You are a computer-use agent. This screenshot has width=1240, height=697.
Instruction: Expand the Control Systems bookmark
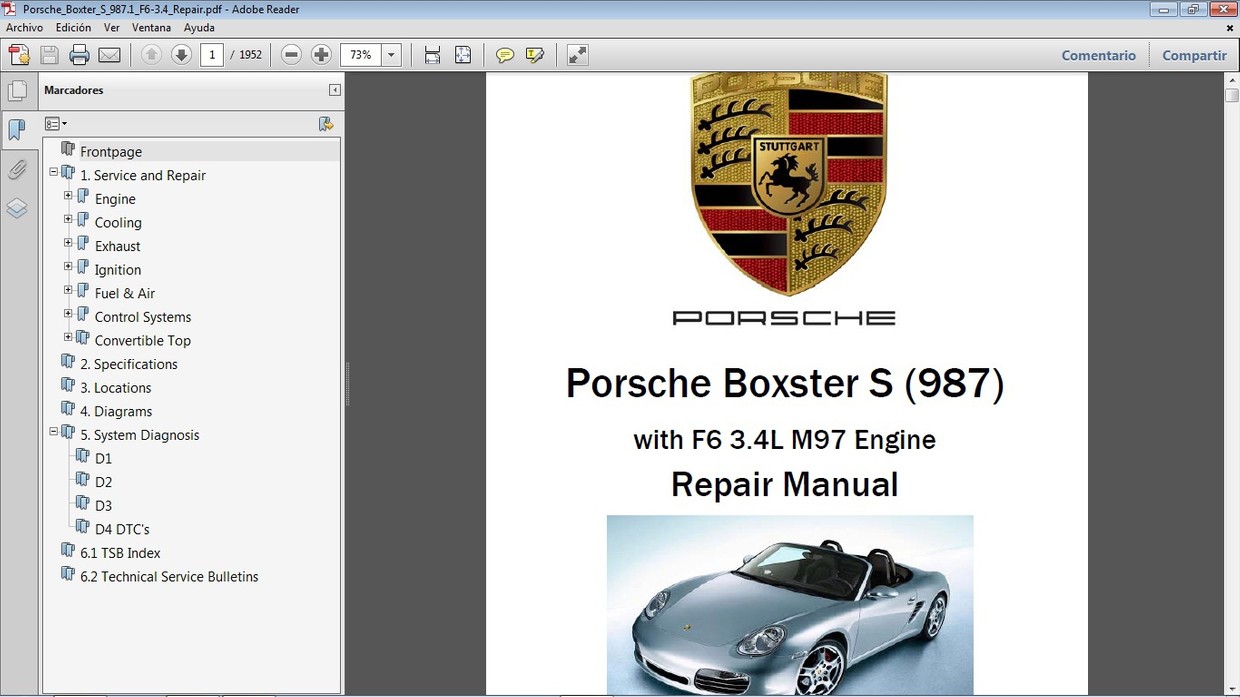point(68,313)
